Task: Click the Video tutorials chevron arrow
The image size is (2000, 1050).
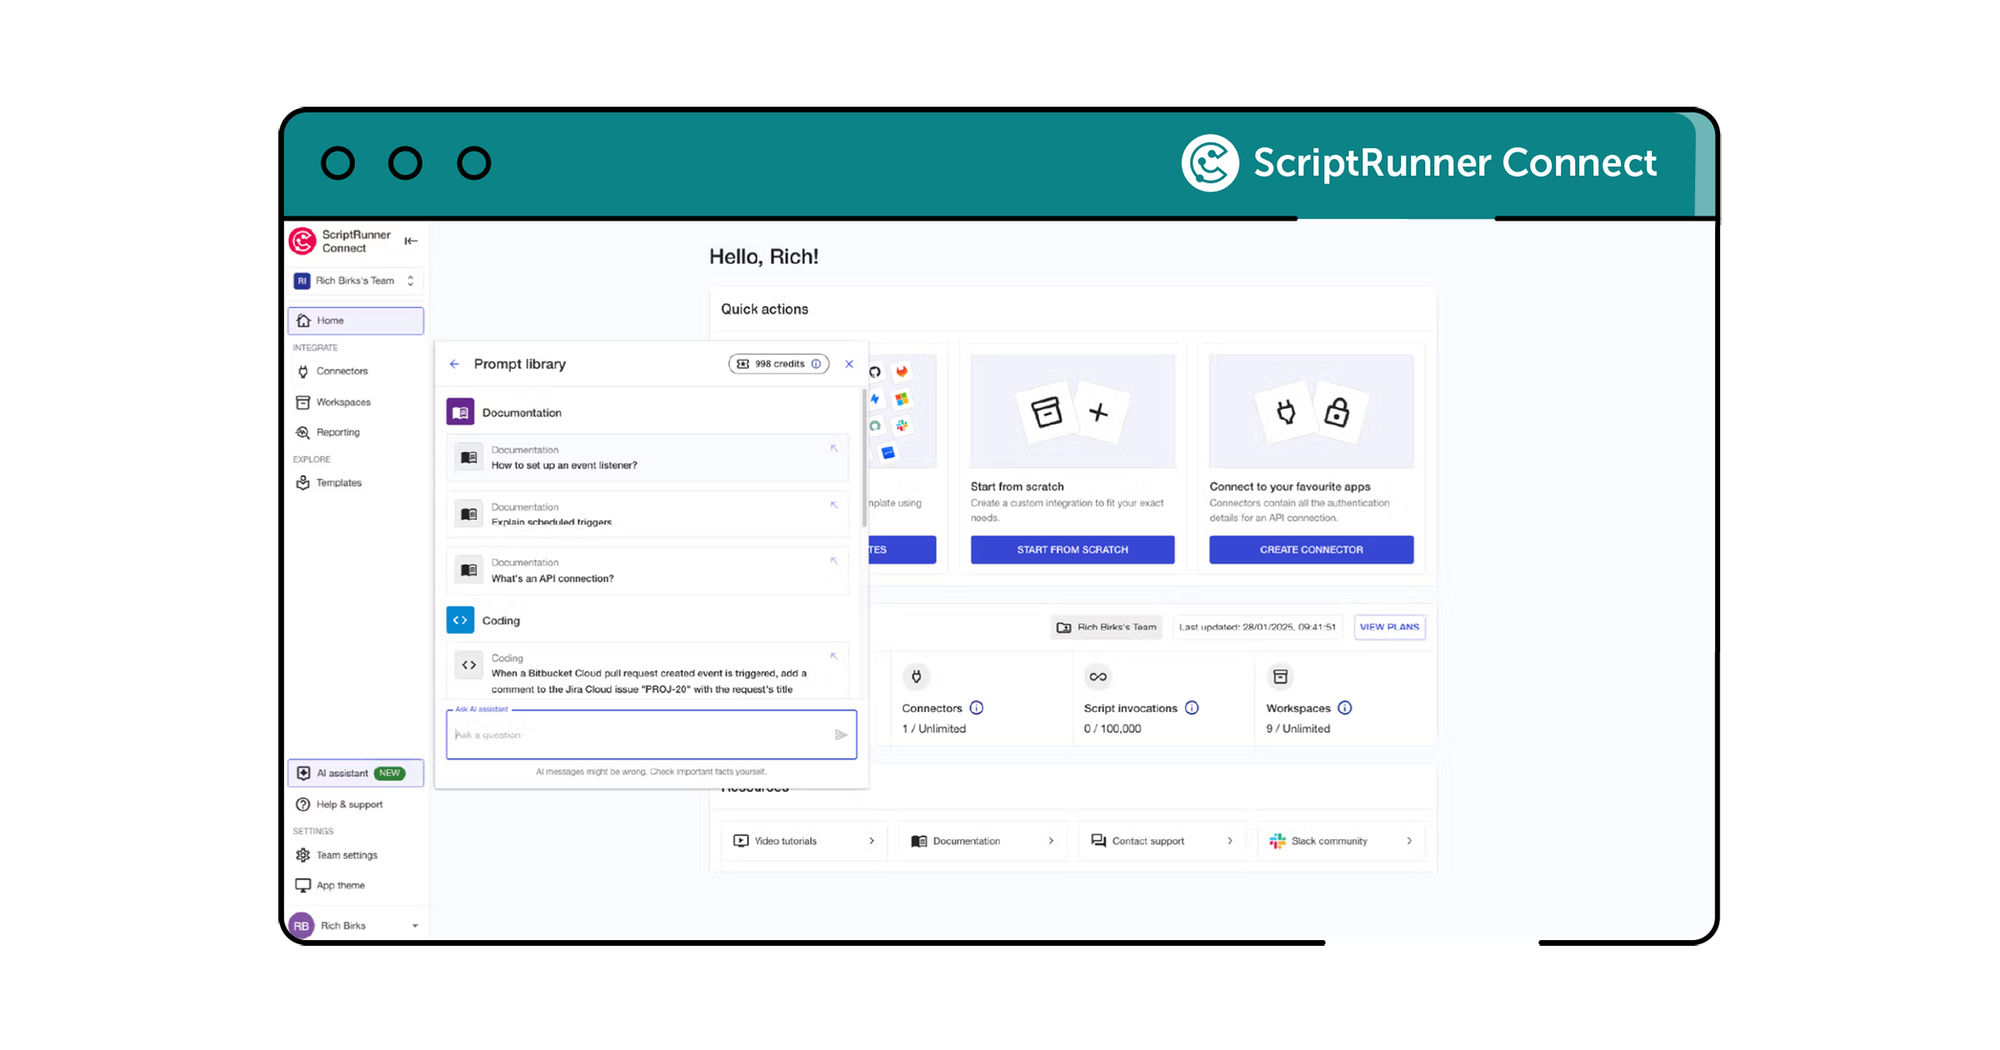Action: pos(872,841)
